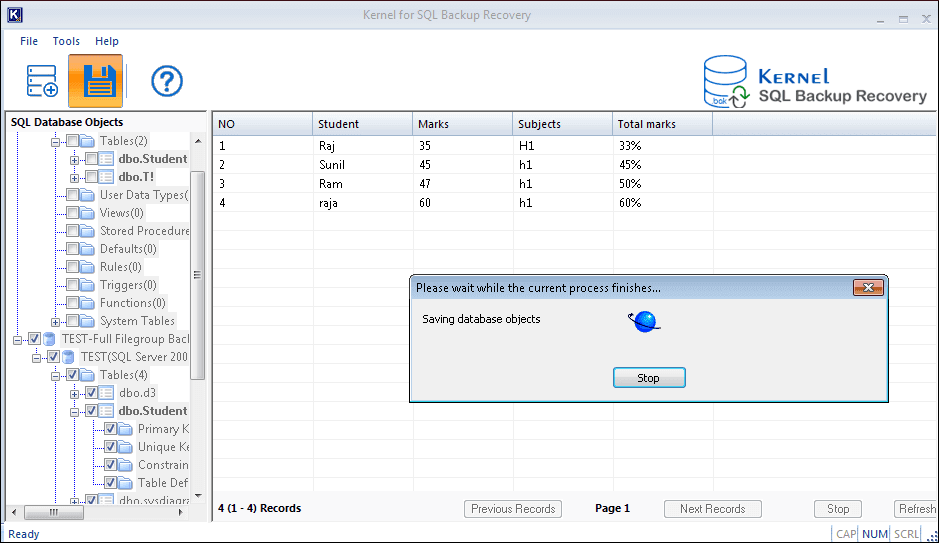Uncheck the TEST-Full Filegroup Backup checkbox
The height and width of the screenshot is (543, 939).
coord(35,339)
